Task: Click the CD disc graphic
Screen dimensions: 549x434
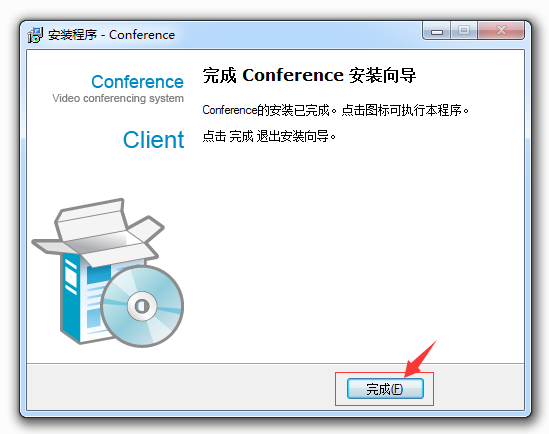Action: click(142, 306)
